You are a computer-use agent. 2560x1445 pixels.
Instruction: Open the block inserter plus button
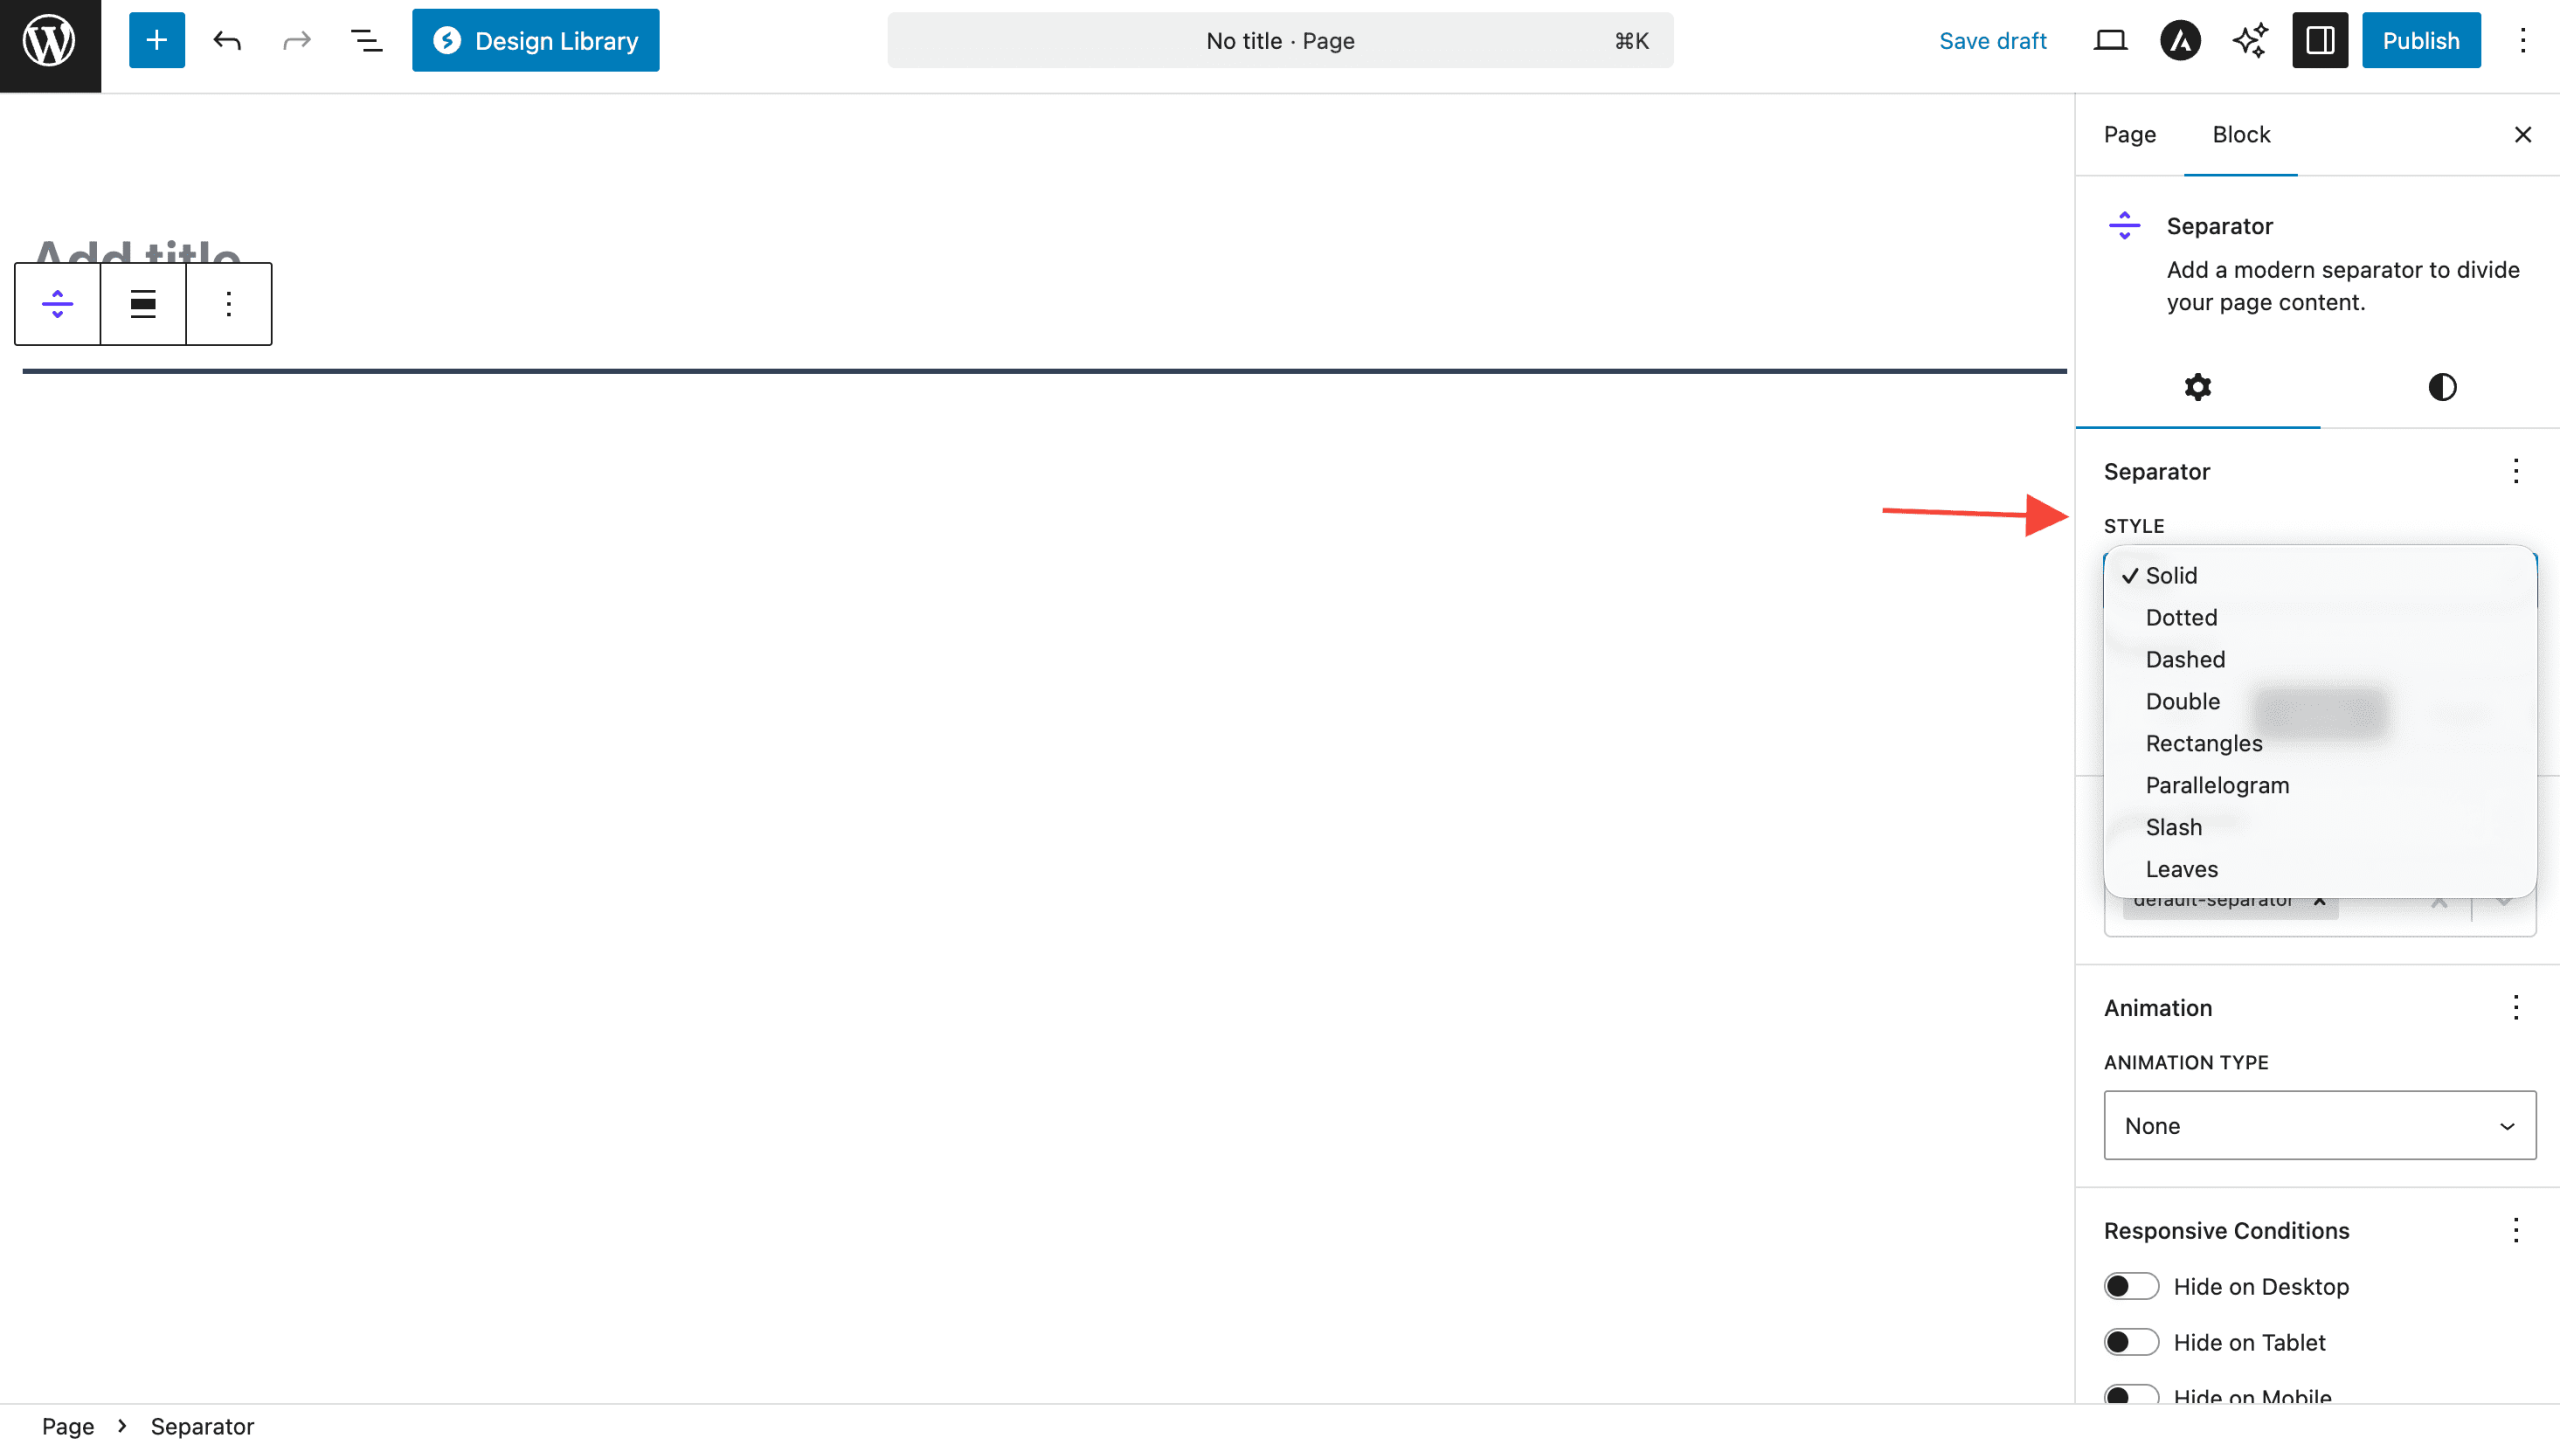(156, 40)
